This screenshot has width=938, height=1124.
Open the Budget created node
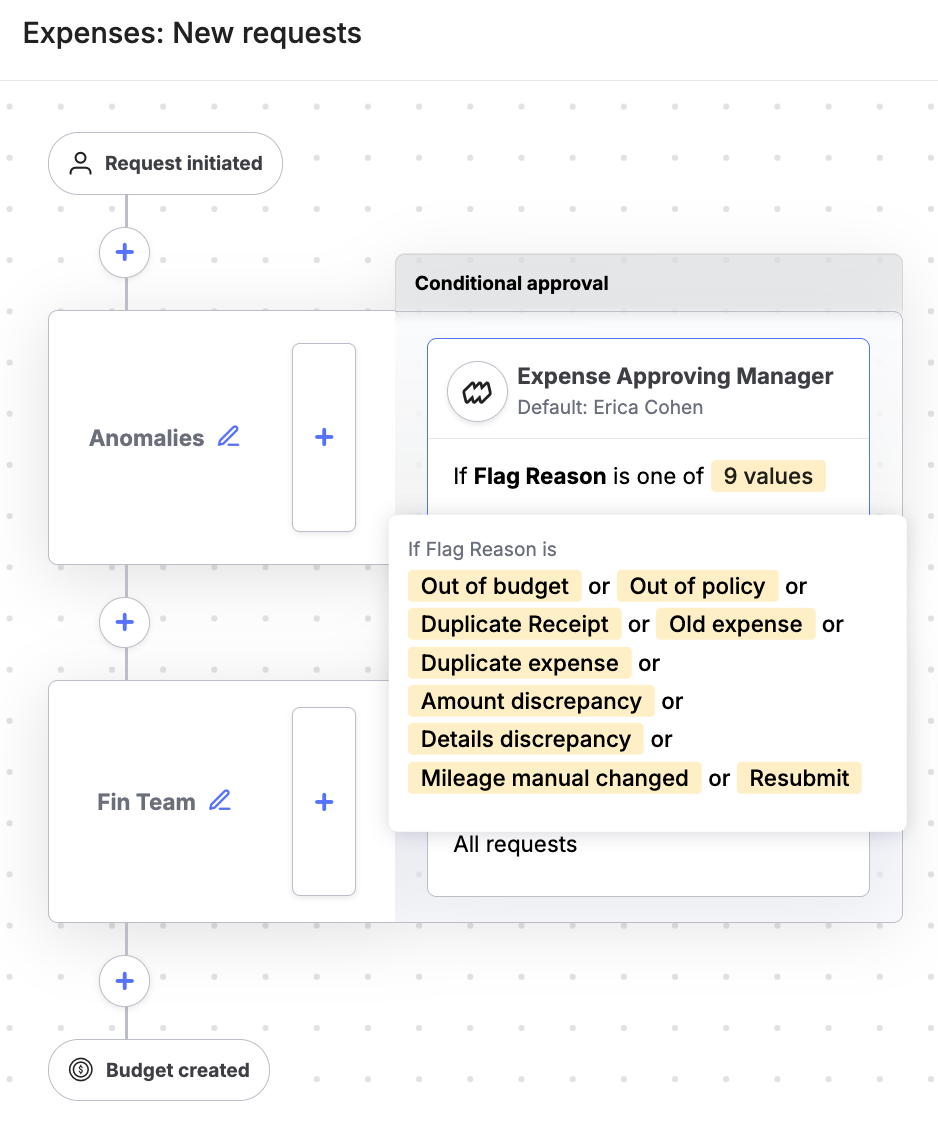159,1070
